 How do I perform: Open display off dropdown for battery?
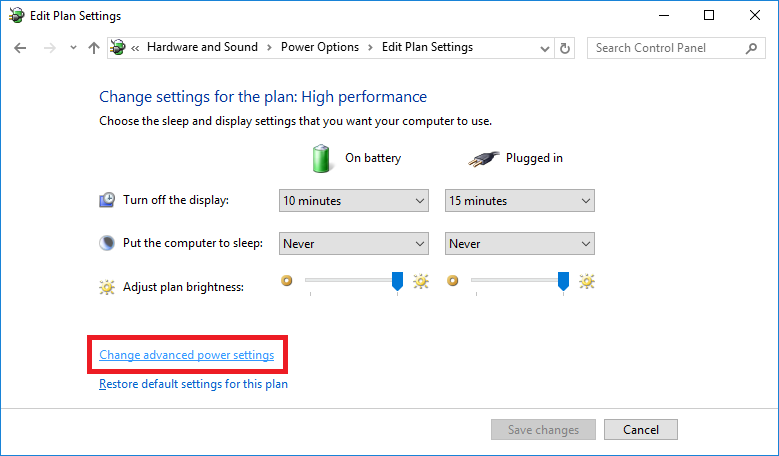[354, 201]
